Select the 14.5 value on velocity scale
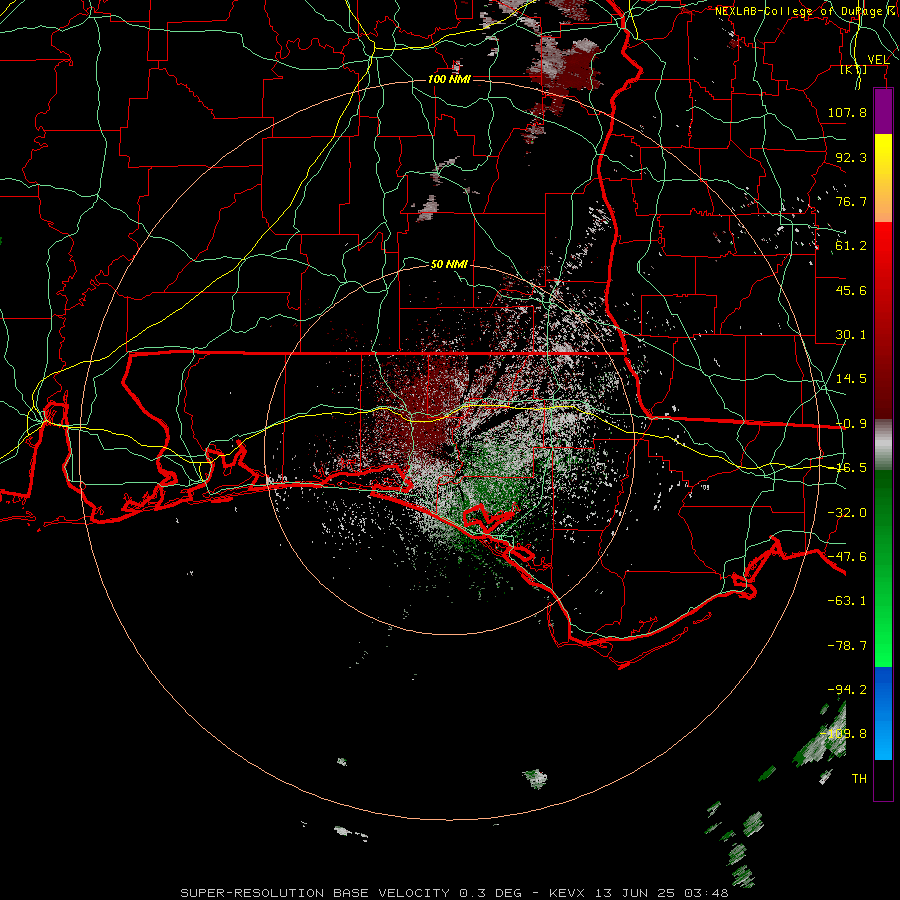 point(851,379)
